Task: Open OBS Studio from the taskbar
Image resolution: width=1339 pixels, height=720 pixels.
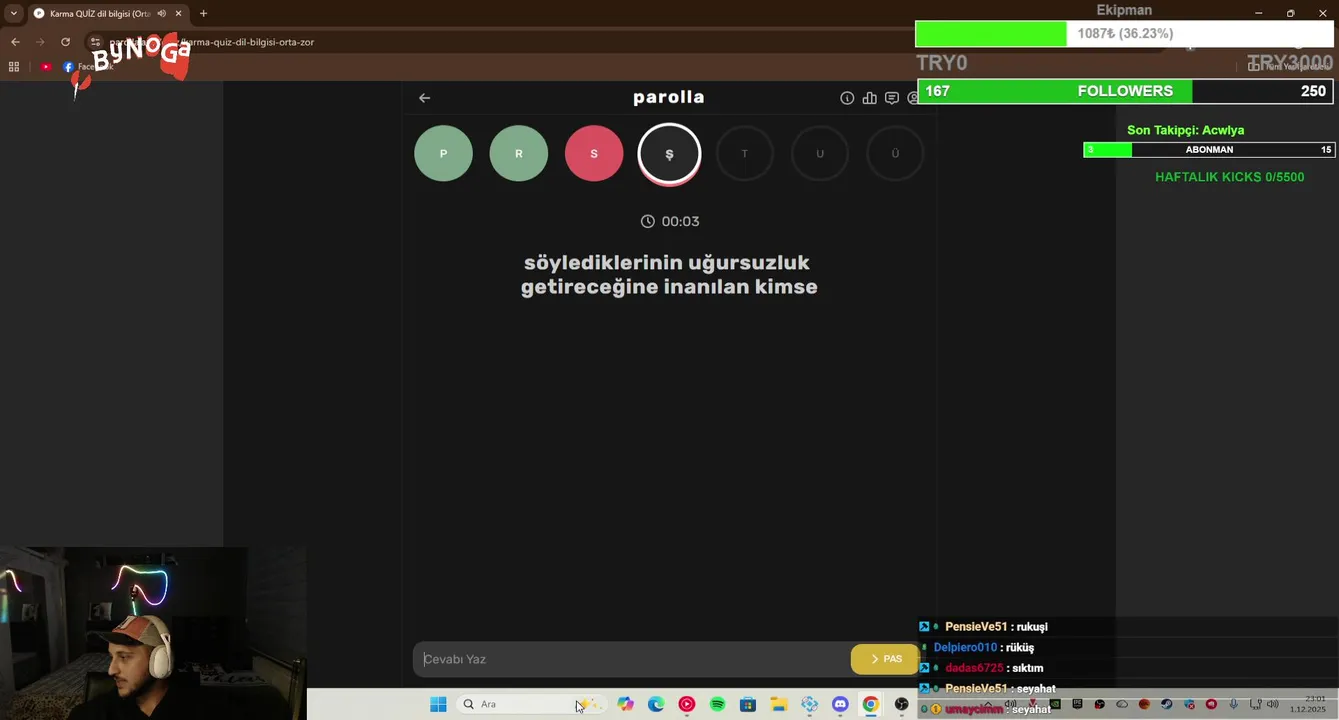Action: [x=902, y=704]
